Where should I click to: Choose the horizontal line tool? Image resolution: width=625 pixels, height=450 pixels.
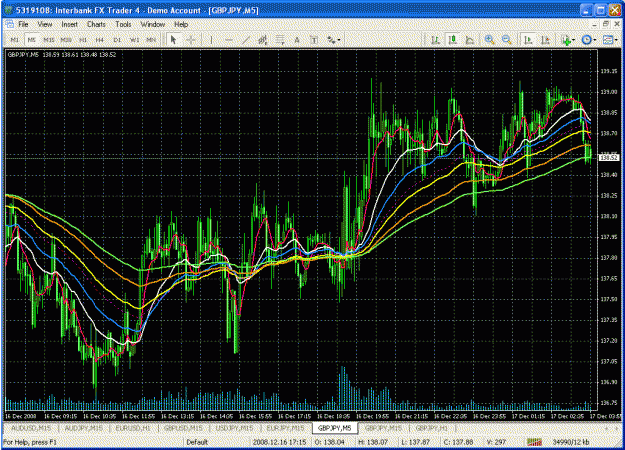(229, 40)
